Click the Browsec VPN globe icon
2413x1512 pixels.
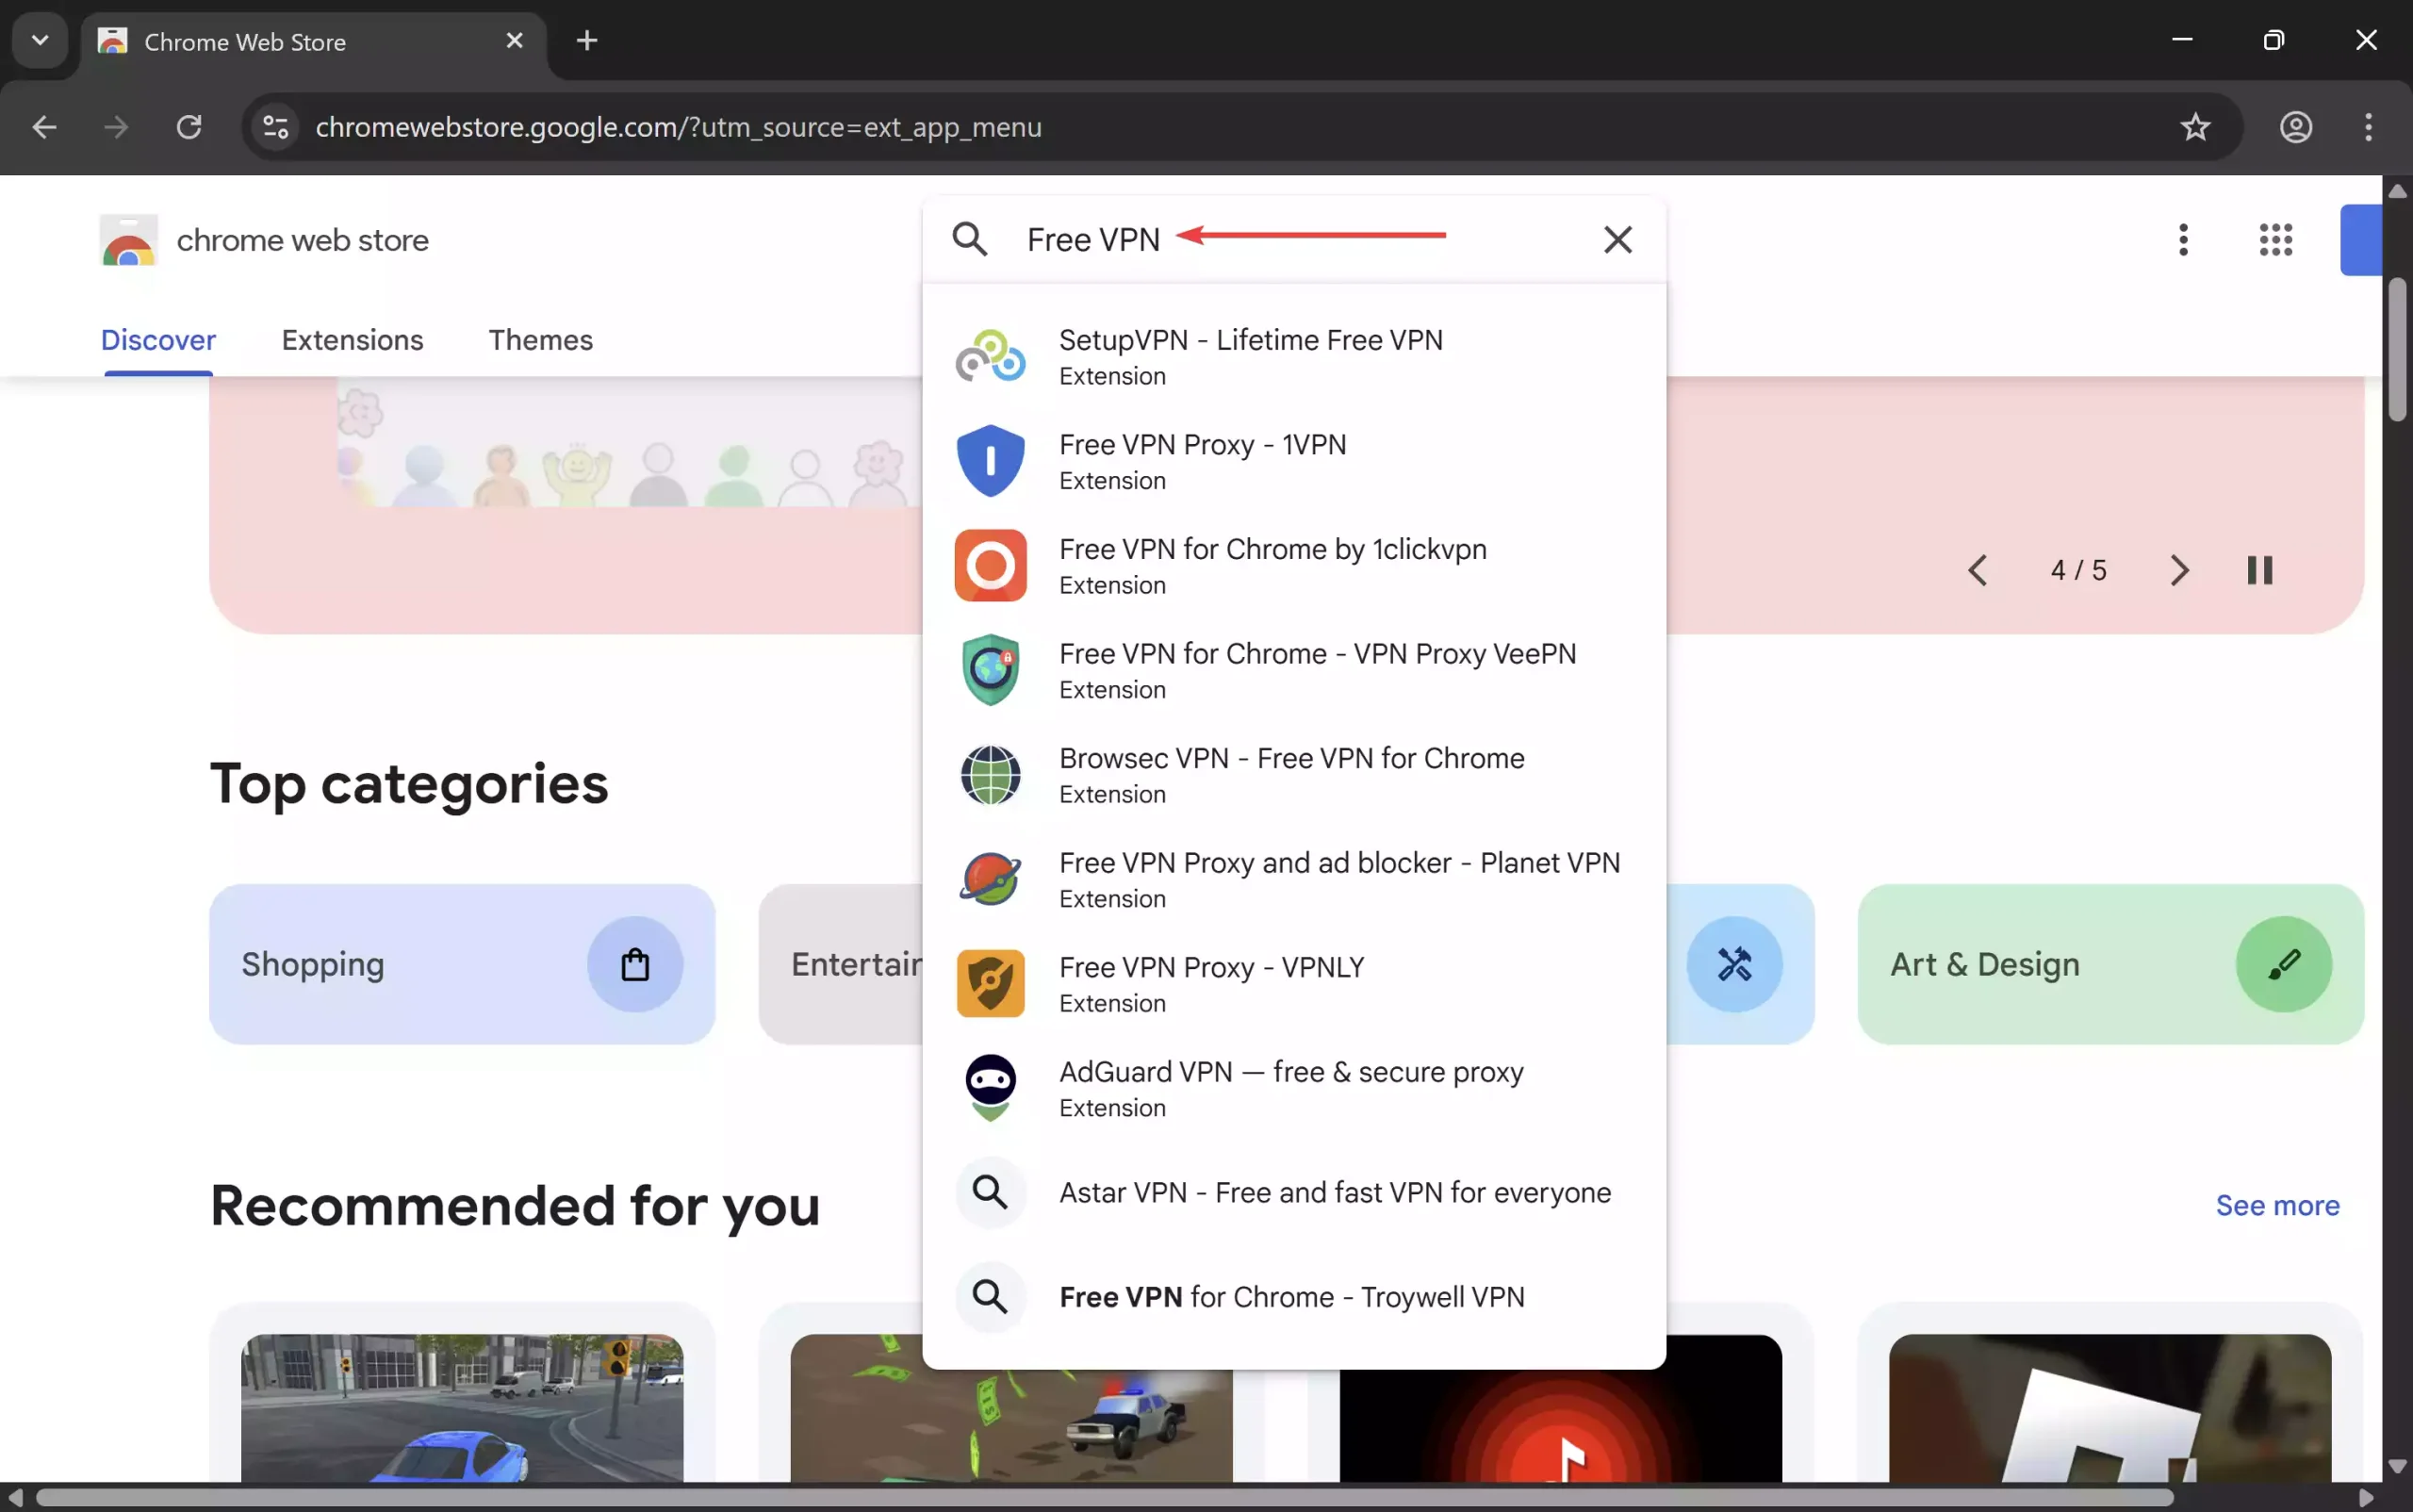tap(990, 774)
